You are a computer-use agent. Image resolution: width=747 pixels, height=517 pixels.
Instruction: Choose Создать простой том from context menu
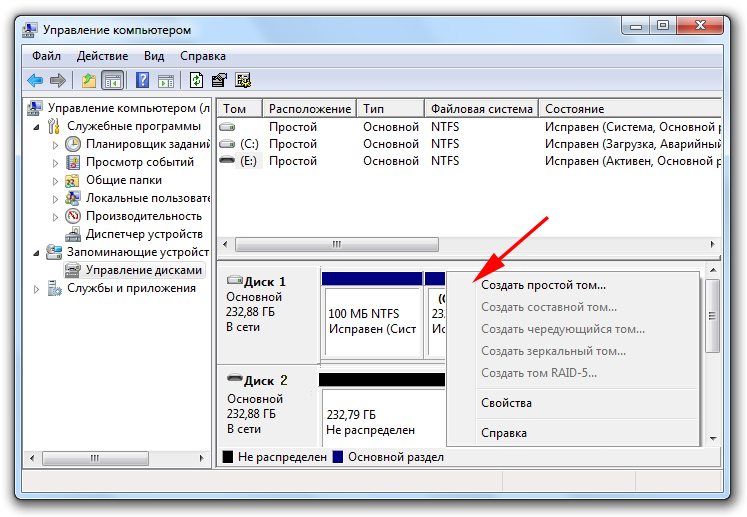(543, 285)
